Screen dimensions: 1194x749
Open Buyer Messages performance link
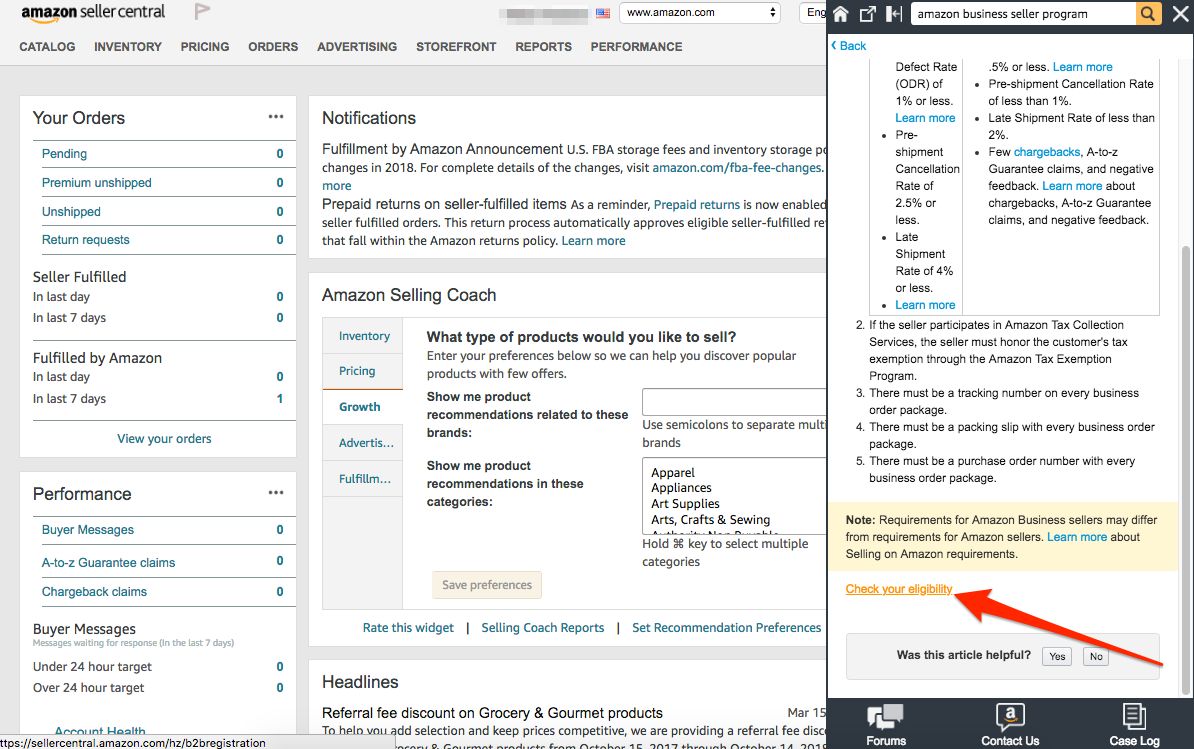pyautogui.click(x=88, y=530)
